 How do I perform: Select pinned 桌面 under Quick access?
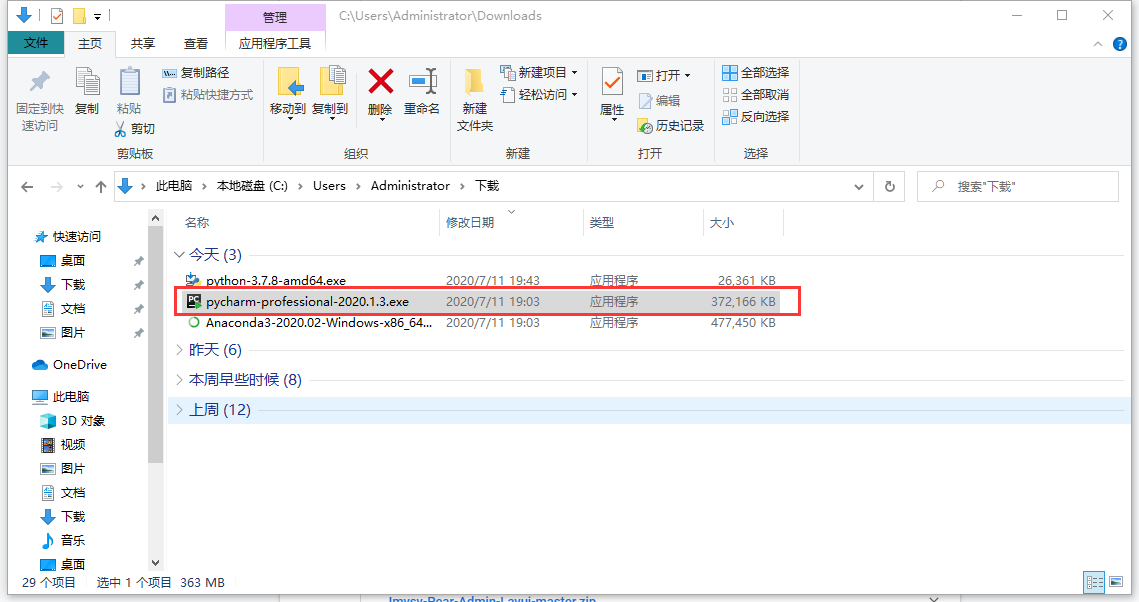(x=73, y=261)
